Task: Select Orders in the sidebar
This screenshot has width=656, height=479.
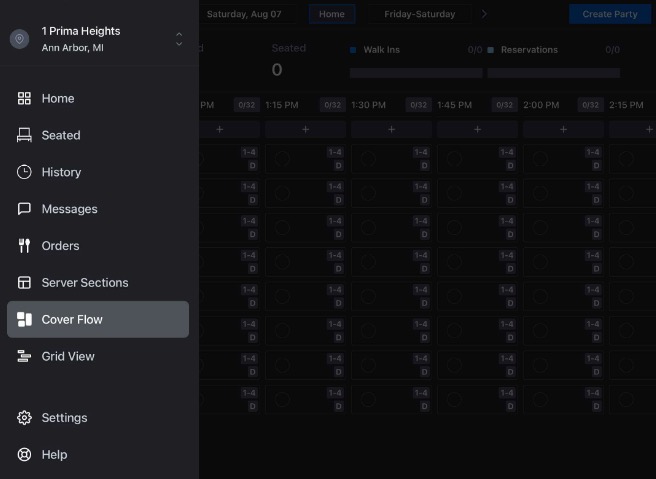Action: (98, 246)
